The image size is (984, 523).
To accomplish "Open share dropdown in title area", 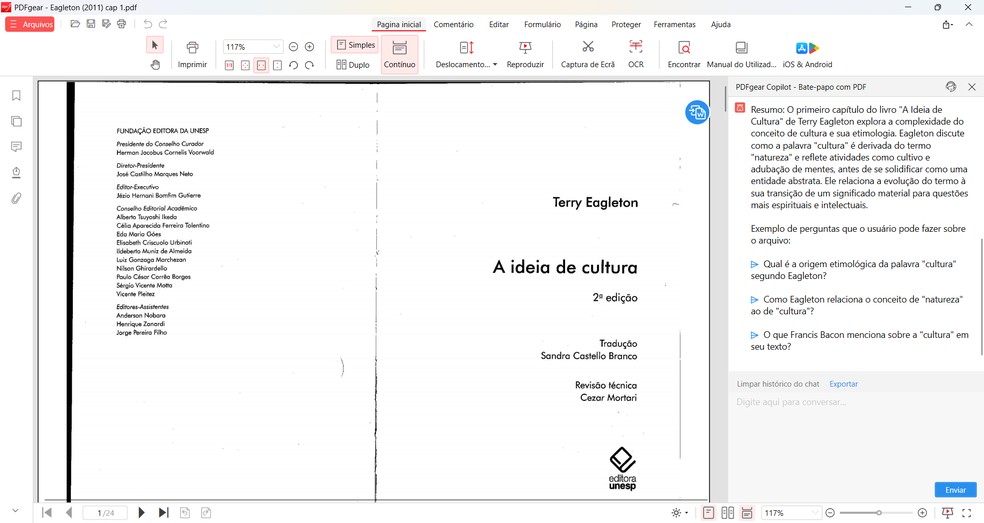I will pyautogui.click(x=948, y=24).
